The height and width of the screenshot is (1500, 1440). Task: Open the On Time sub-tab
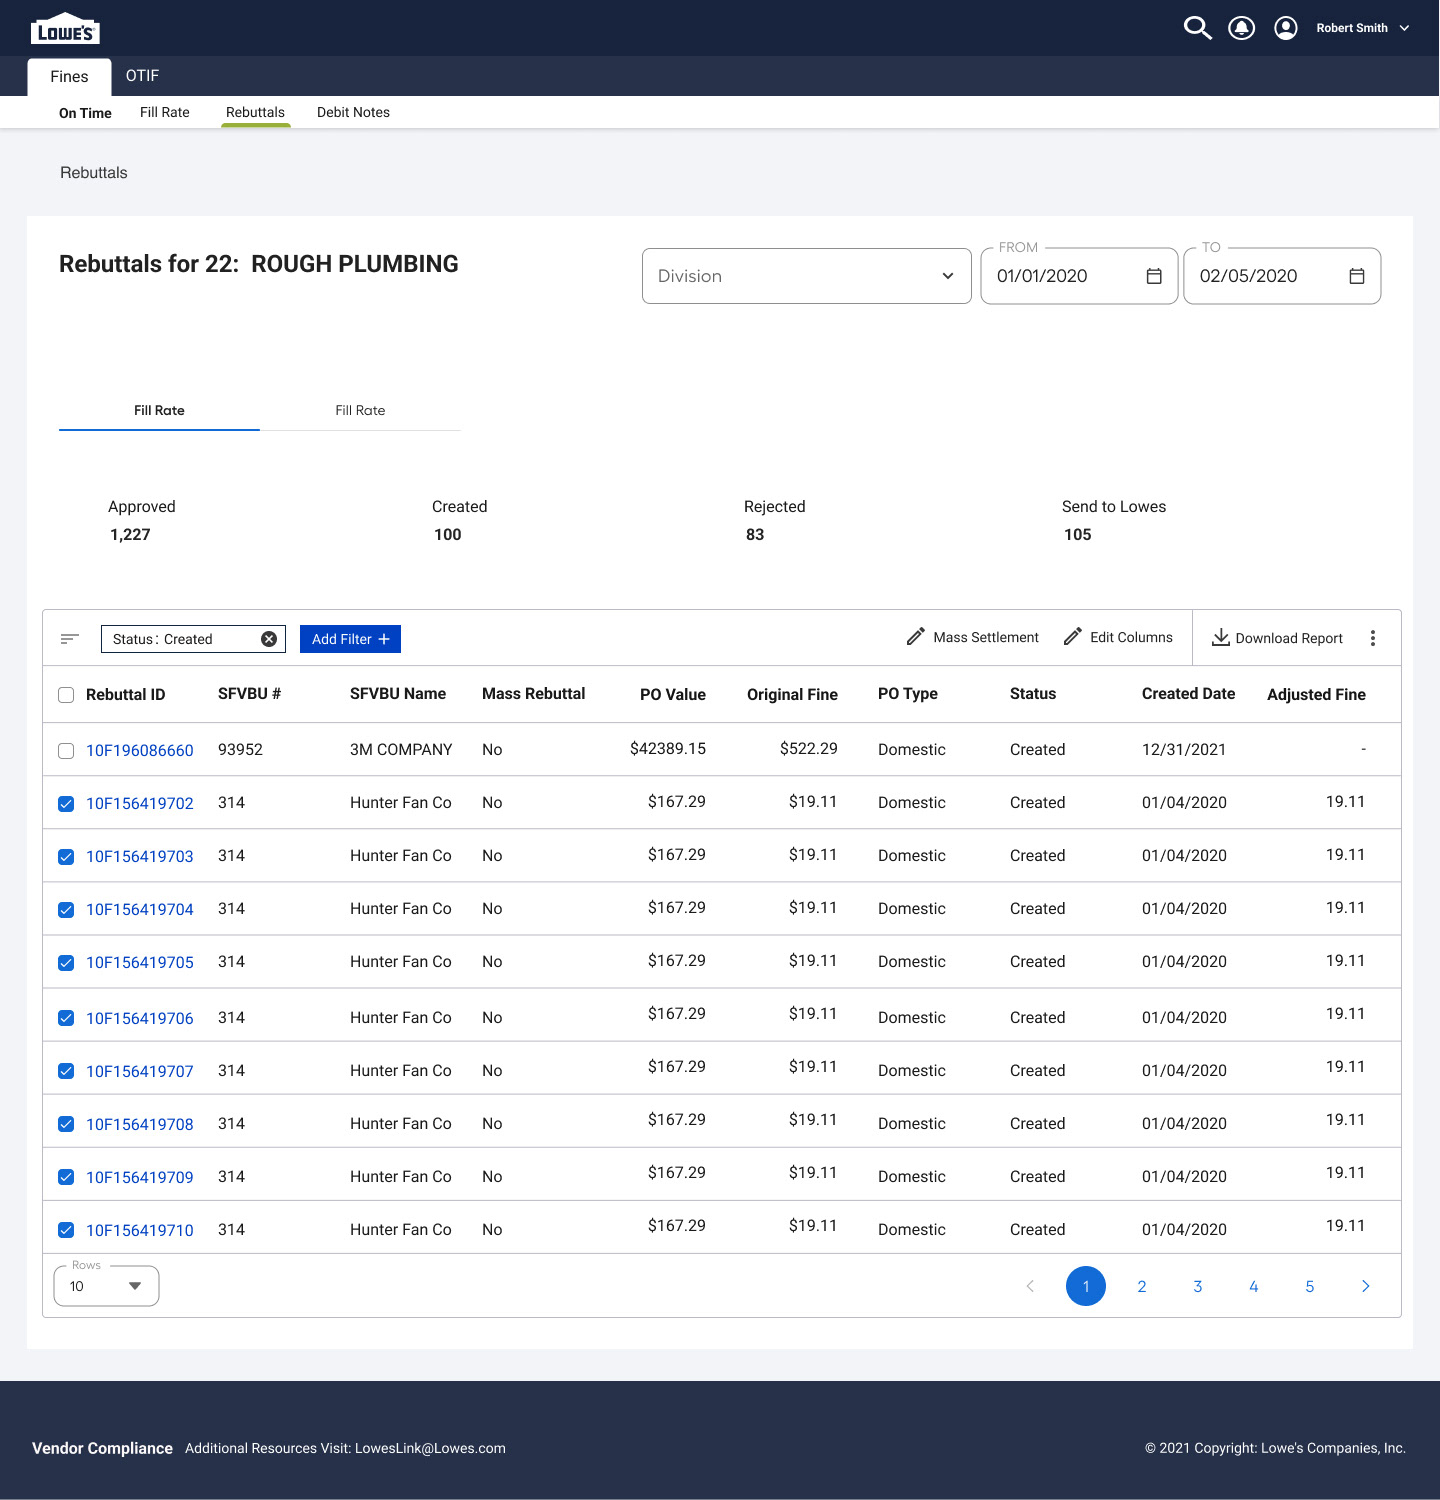pos(85,113)
